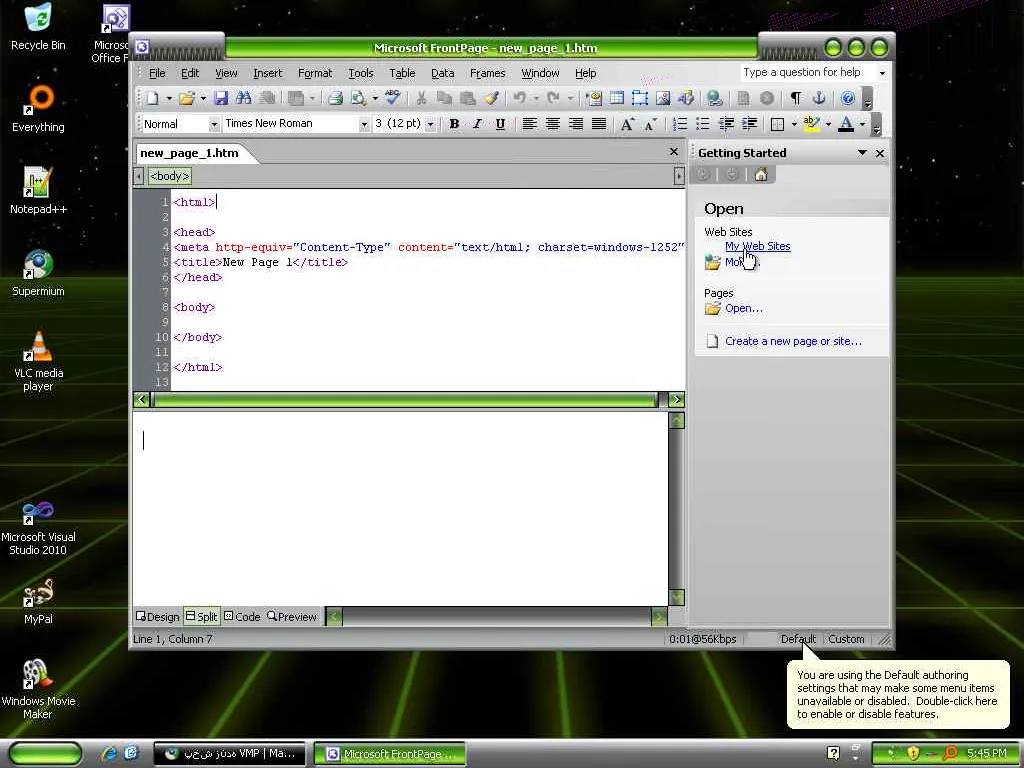Screen dimensions: 1024x768
Task: Click the Home icon in Getting Started pane
Action: point(761,174)
